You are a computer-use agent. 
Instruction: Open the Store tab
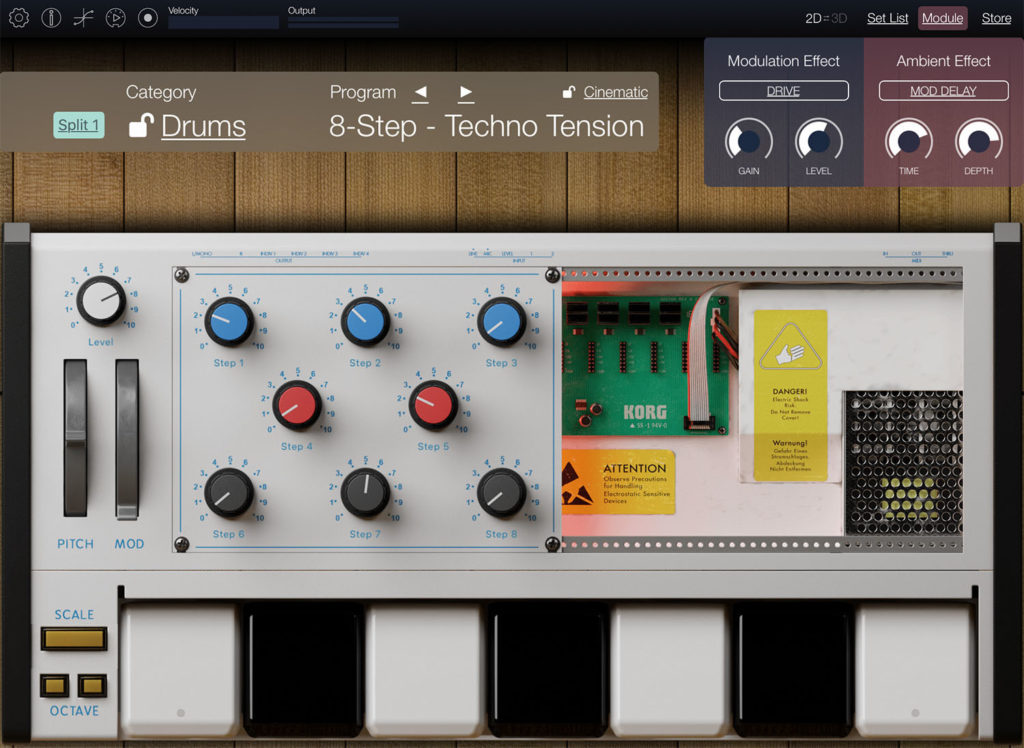tap(996, 17)
